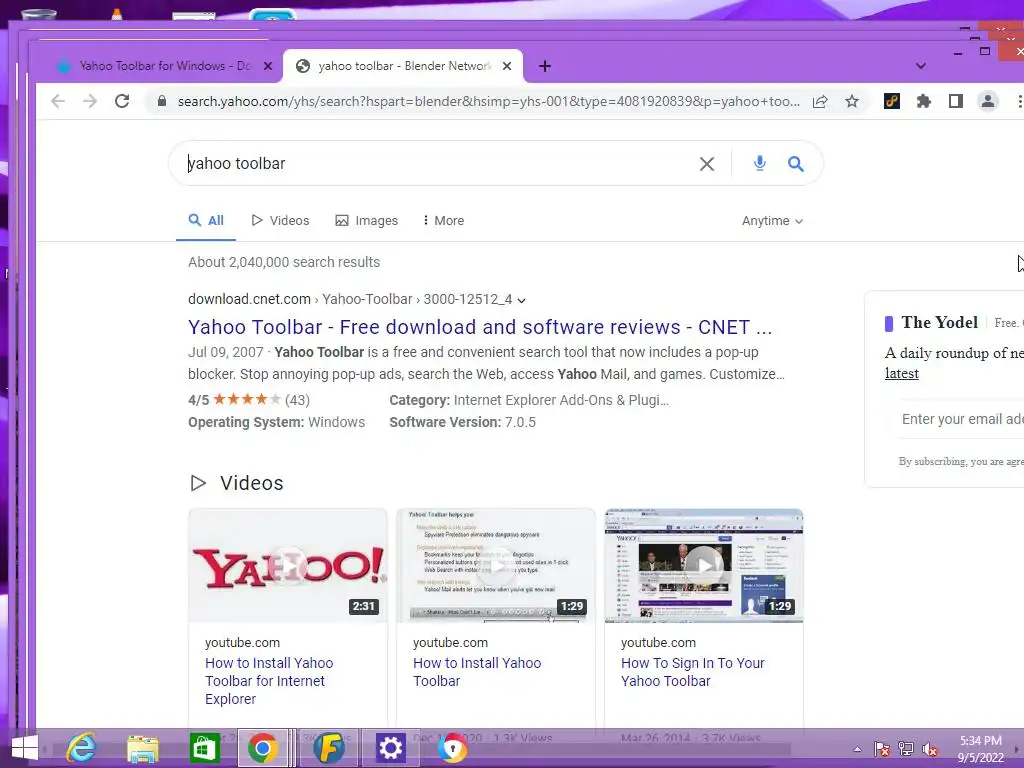1024x768 pixels.
Task: Share this page from address bar
Action: click(x=820, y=101)
